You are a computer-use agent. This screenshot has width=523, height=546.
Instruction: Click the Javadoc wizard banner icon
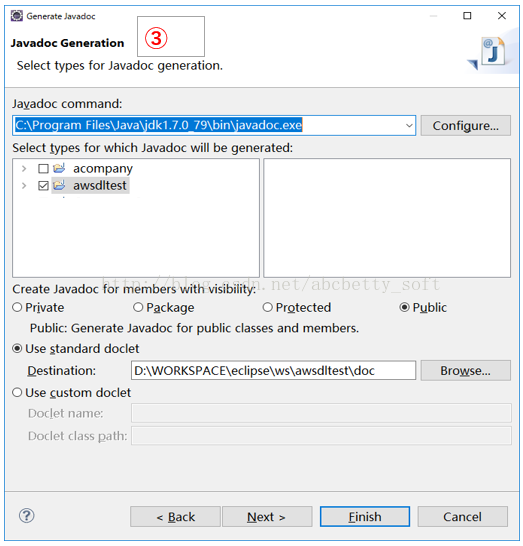489,53
